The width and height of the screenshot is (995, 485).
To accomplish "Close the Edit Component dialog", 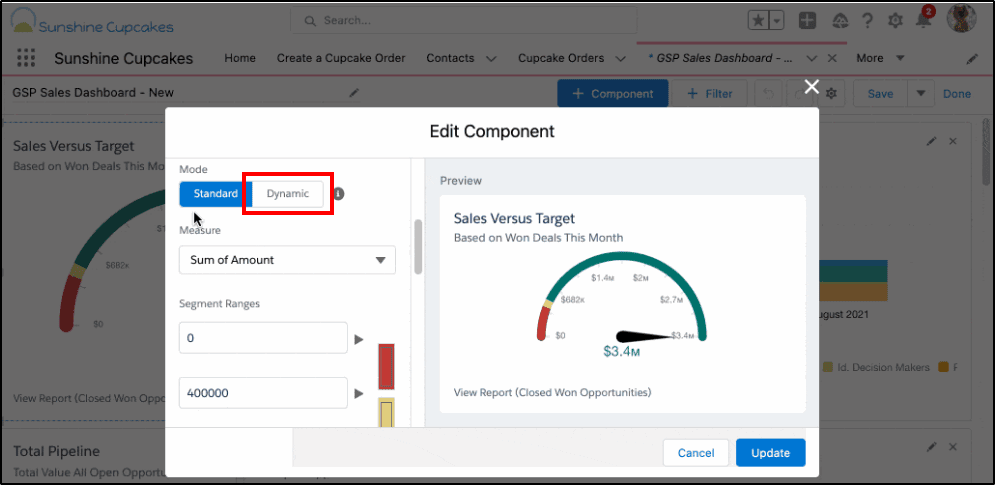I will [812, 87].
